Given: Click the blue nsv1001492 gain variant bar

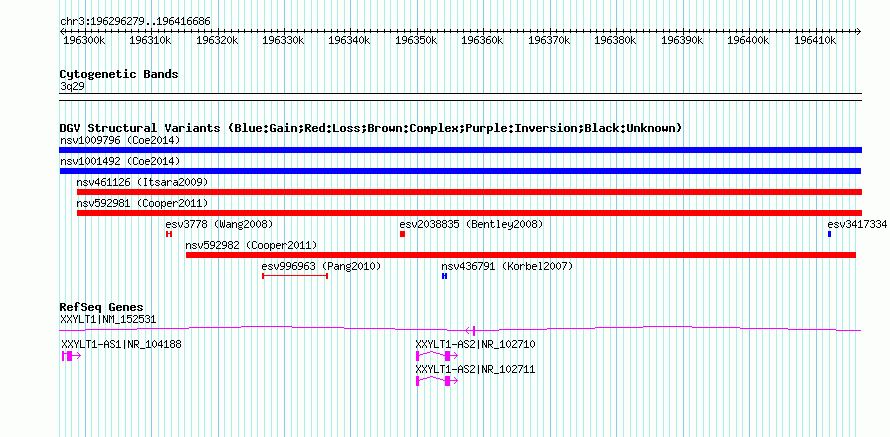Looking at the screenshot, I should [460, 171].
